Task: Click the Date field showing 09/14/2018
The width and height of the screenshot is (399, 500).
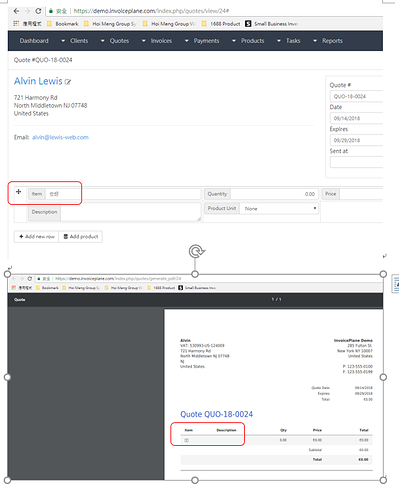Action: point(356,118)
